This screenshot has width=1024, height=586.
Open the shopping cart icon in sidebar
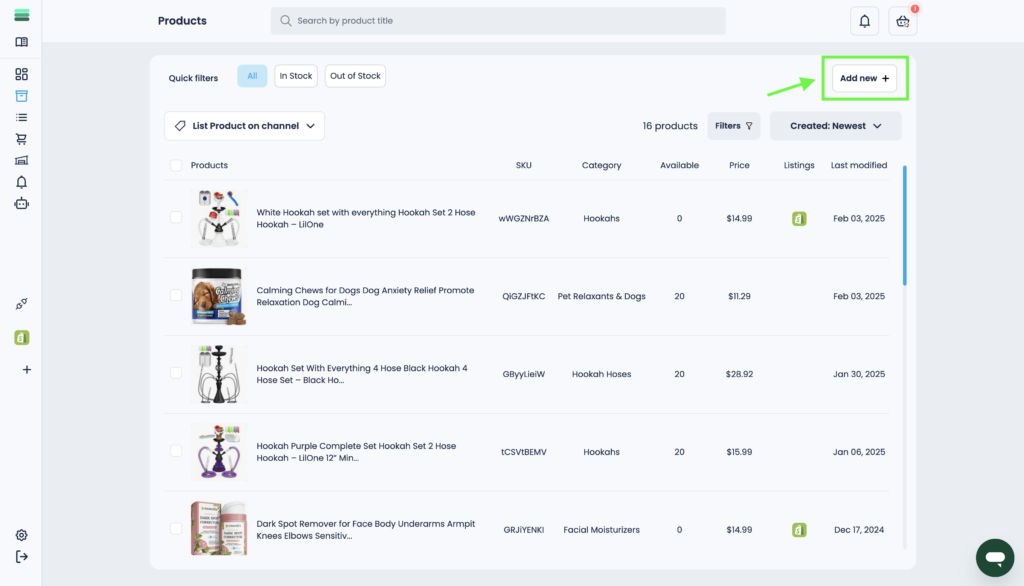click(22, 139)
